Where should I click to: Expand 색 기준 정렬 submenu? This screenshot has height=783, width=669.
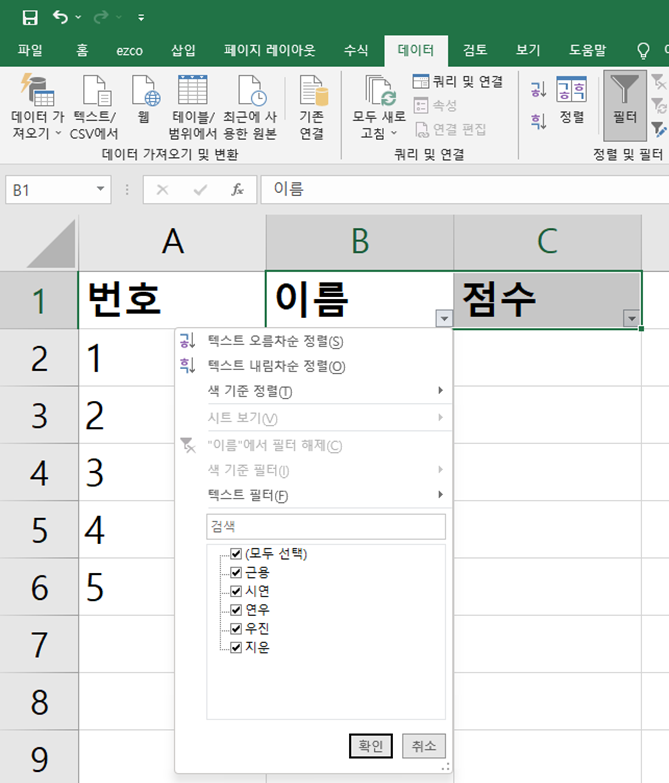pos(314,391)
